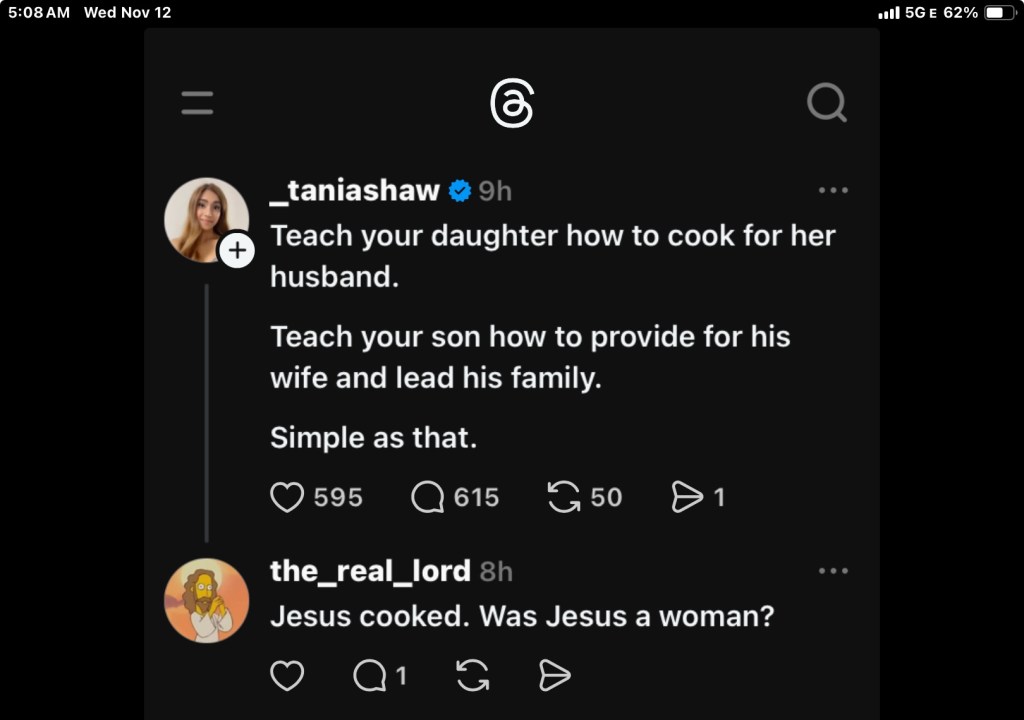Open the the_real_lord profile username
The width and height of the screenshot is (1024, 720).
click(370, 571)
